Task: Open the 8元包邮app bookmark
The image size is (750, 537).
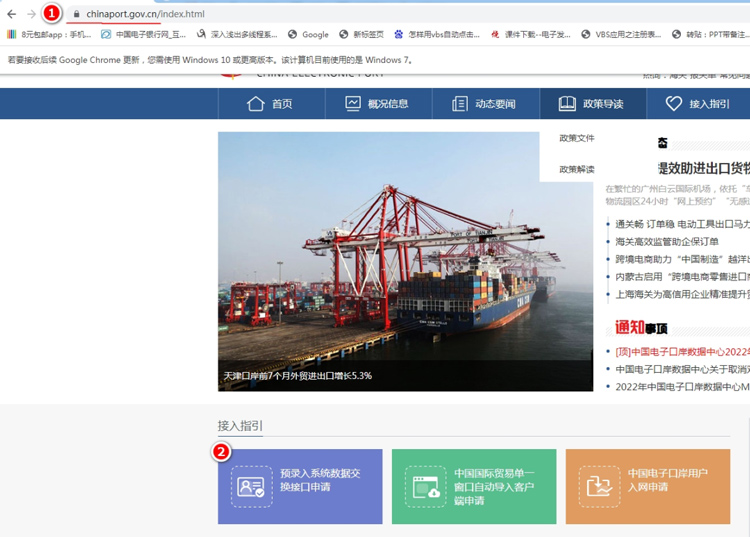Action: click(x=49, y=34)
